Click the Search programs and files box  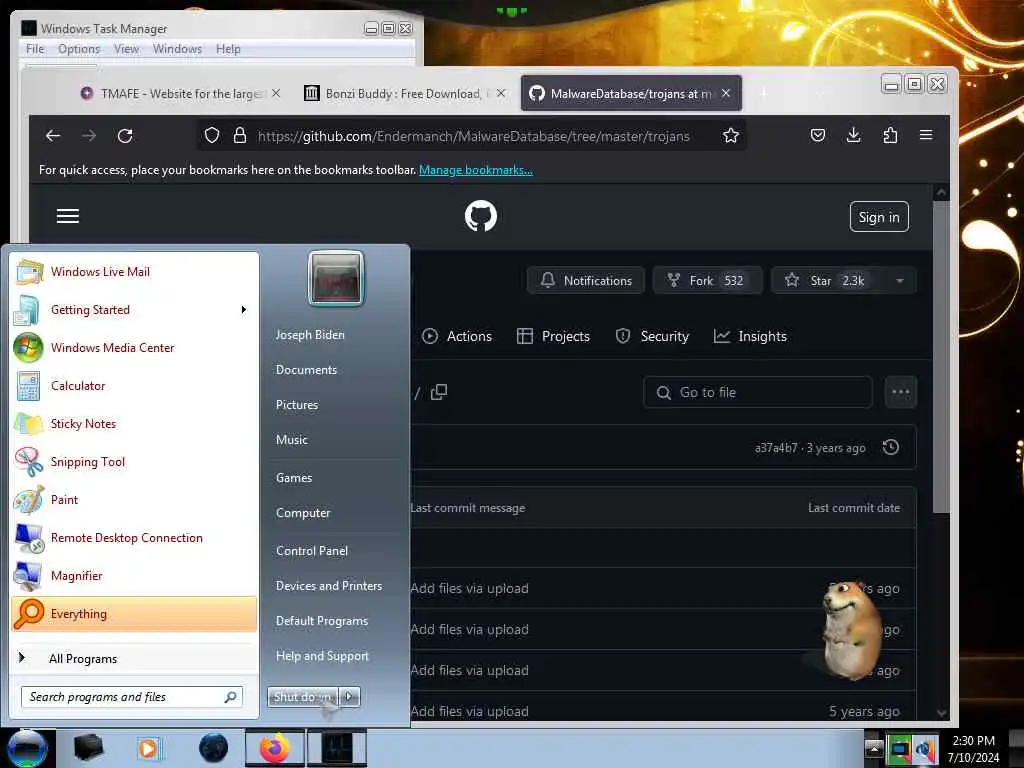click(131, 697)
